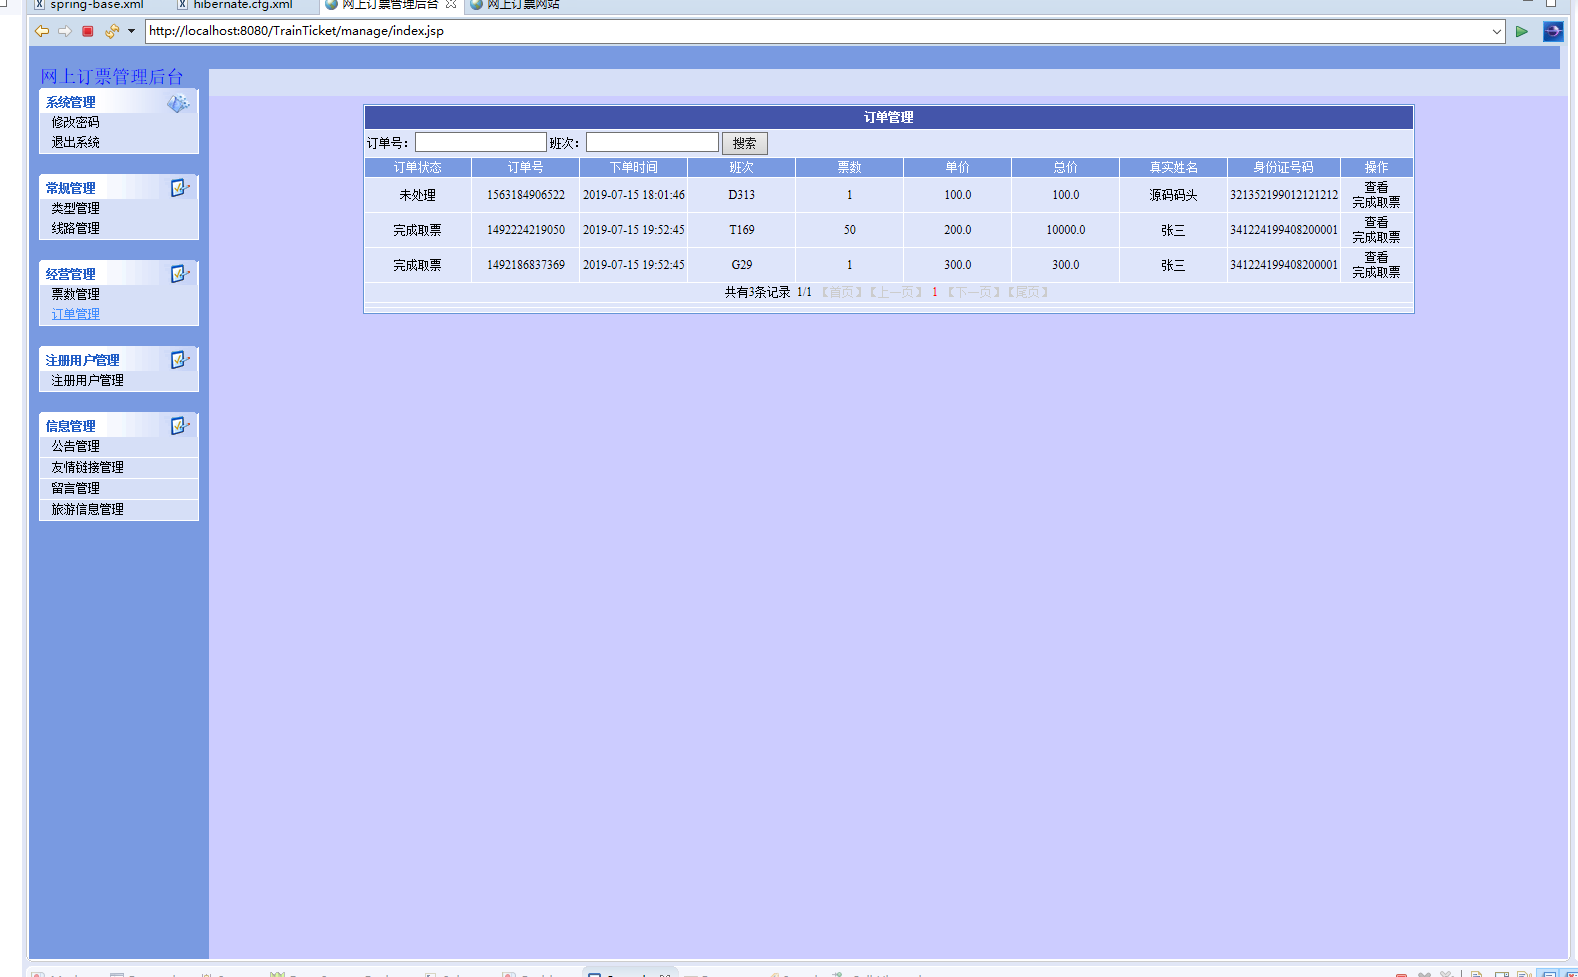1578x977 pixels.
Task: Choose 退出系统 to log out
Action: click(76, 142)
